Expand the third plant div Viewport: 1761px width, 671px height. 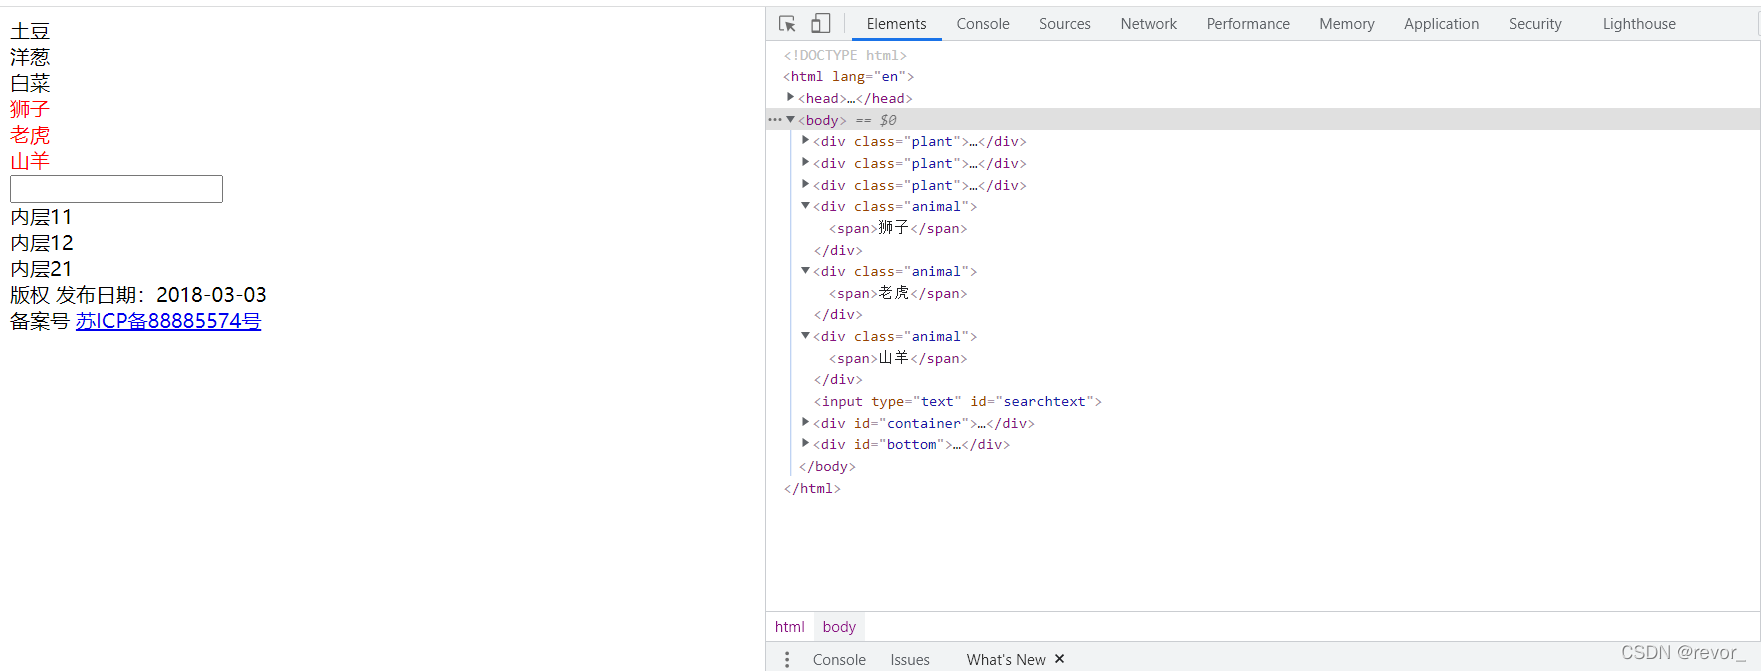(805, 184)
